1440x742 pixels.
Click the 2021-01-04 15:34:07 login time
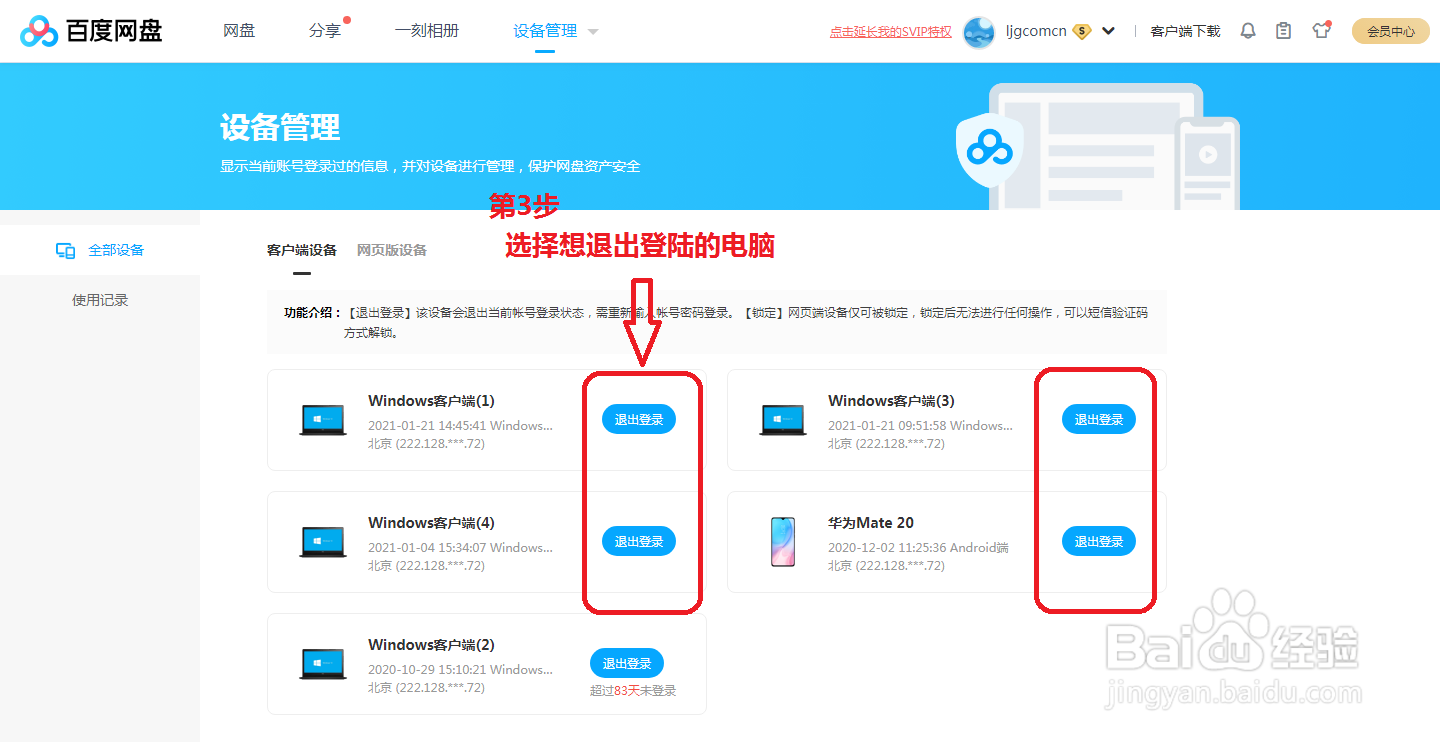(460, 548)
